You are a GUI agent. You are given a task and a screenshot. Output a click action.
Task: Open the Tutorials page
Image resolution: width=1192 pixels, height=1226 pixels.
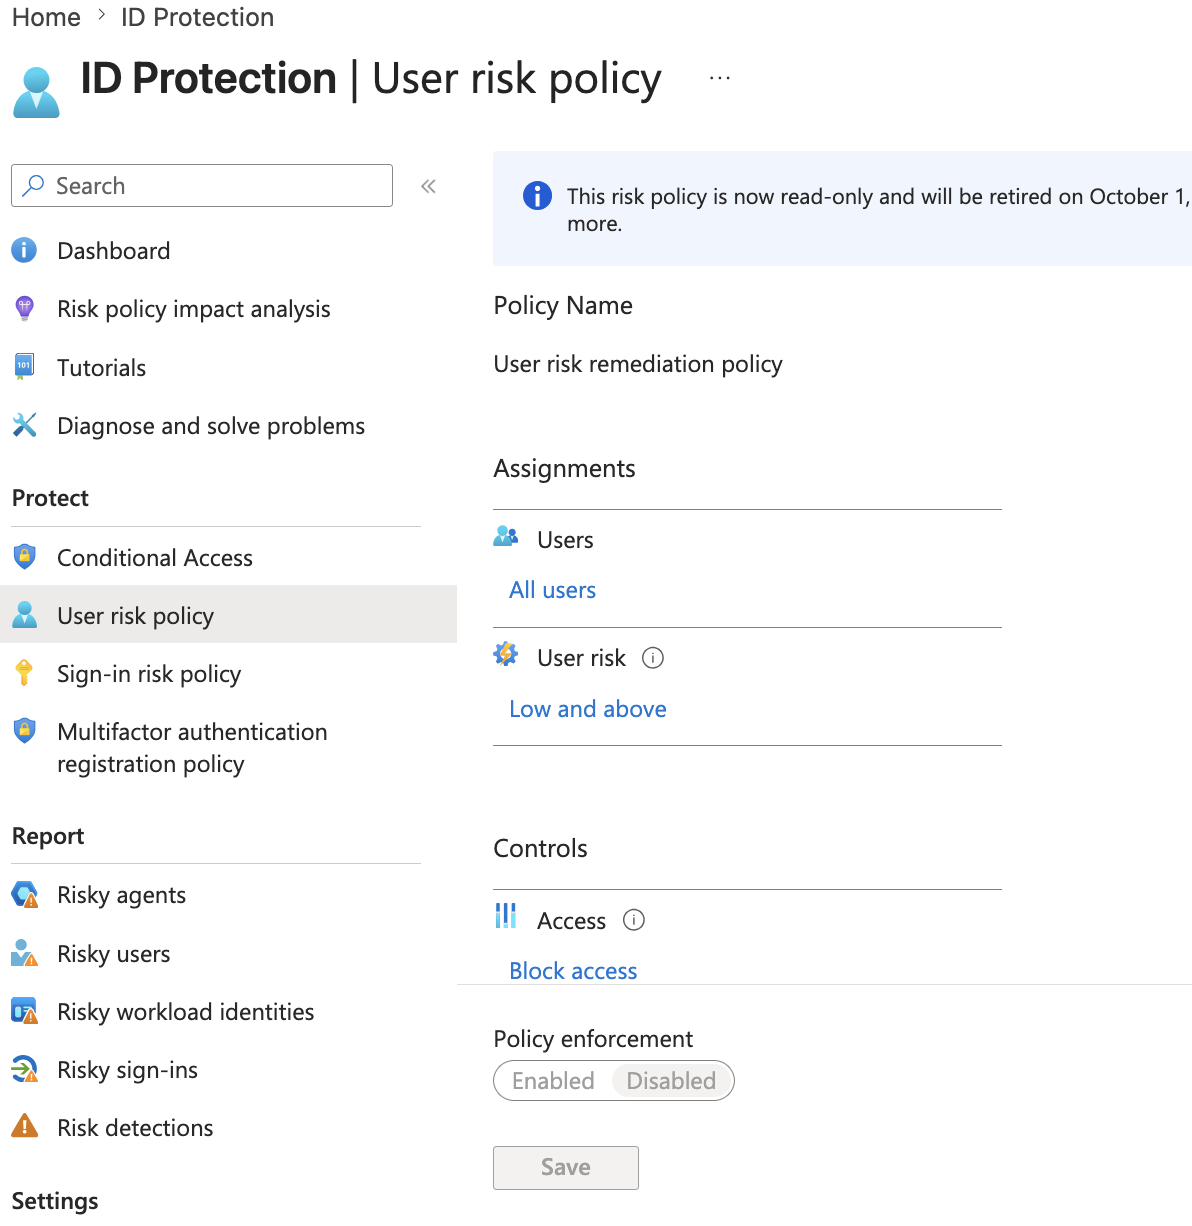[x=102, y=368]
